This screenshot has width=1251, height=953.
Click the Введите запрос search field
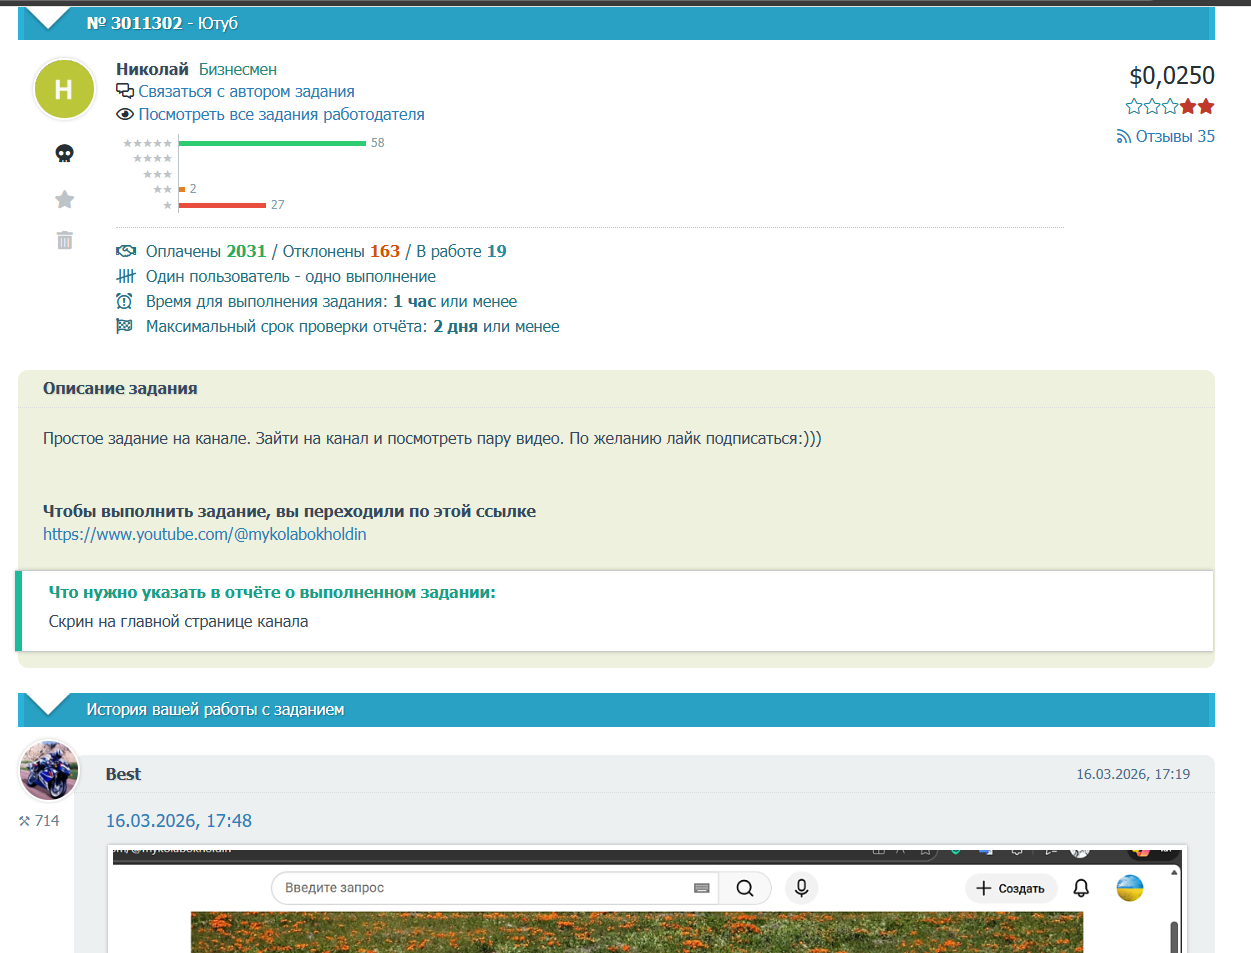pyautogui.click(x=480, y=888)
